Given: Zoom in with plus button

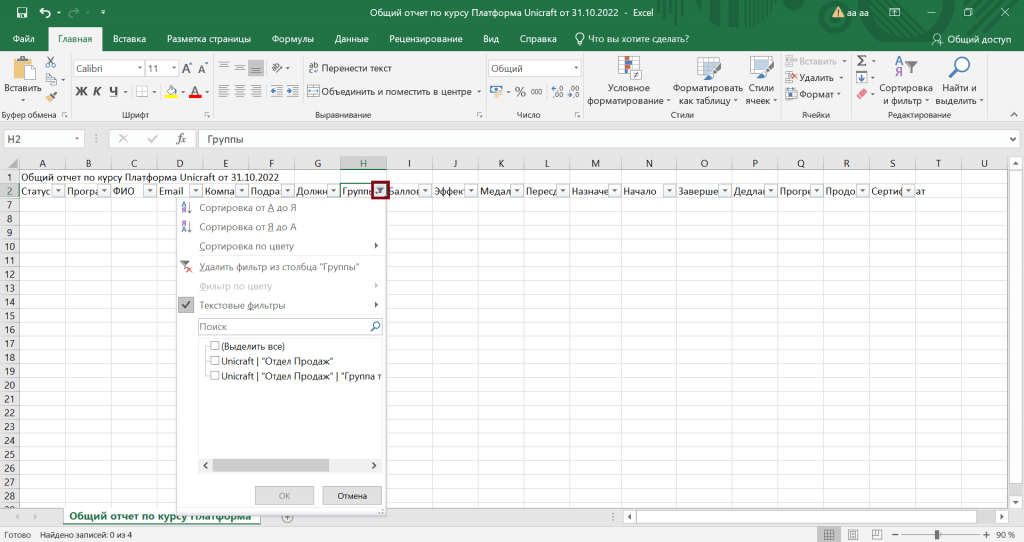Looking at the screenshot, I should pyautogui.click(x=987, y=535).
